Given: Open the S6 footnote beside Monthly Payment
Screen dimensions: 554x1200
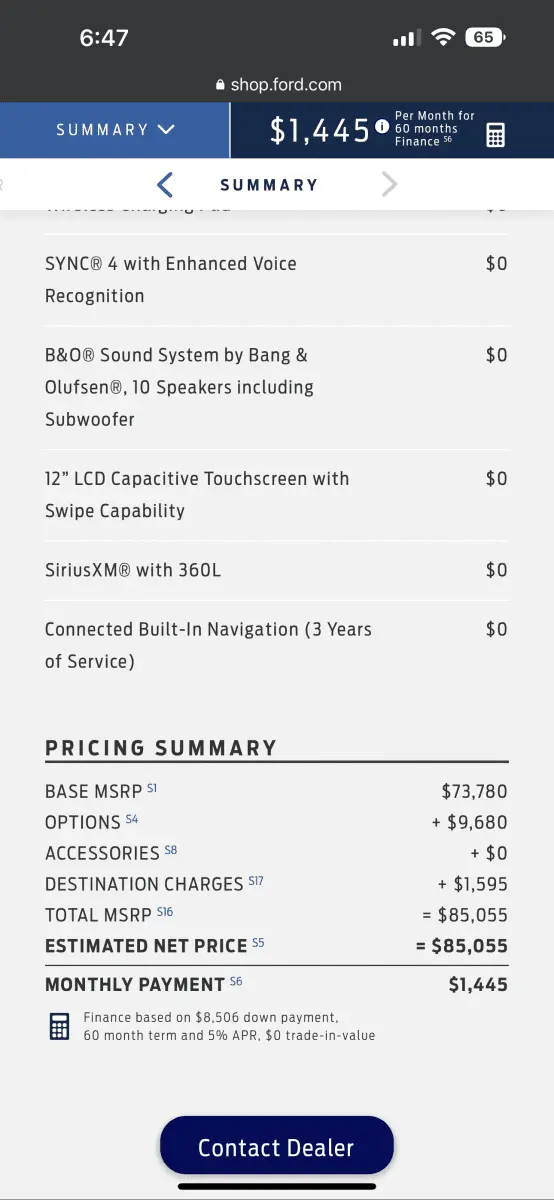Looking at the screenshot, I should [236, 981].
